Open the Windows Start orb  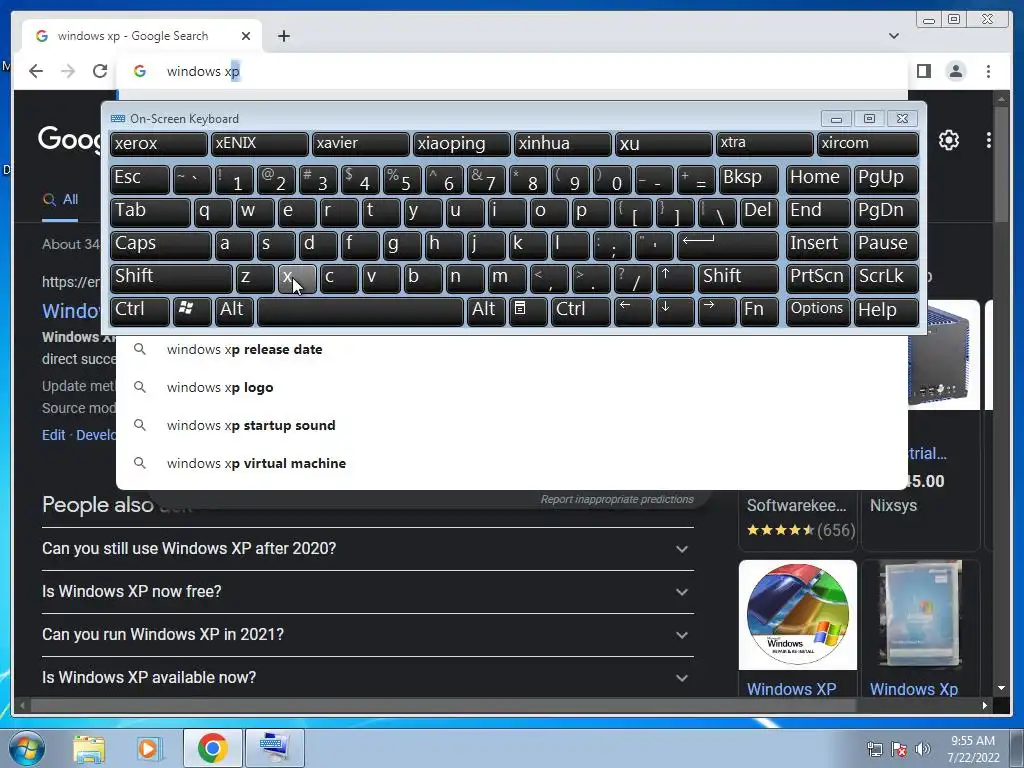(x=26, y=748)
